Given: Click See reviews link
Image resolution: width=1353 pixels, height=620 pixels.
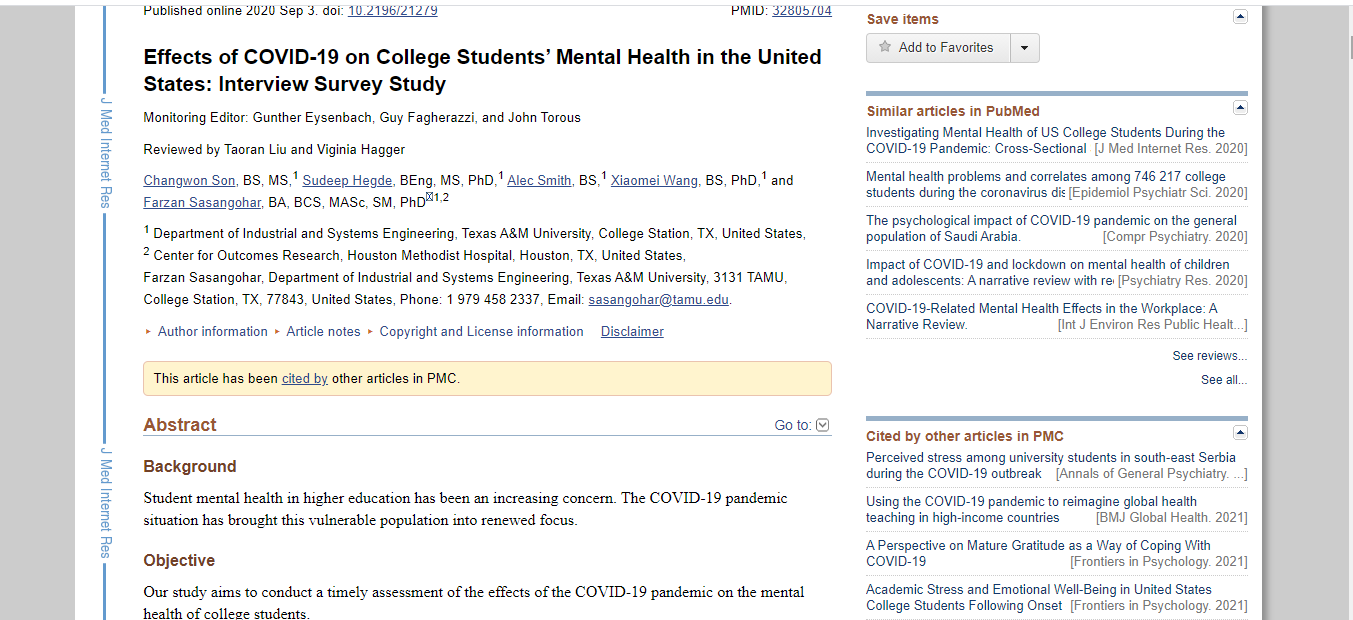Looking at the screenshot, I should [1209, 356].
